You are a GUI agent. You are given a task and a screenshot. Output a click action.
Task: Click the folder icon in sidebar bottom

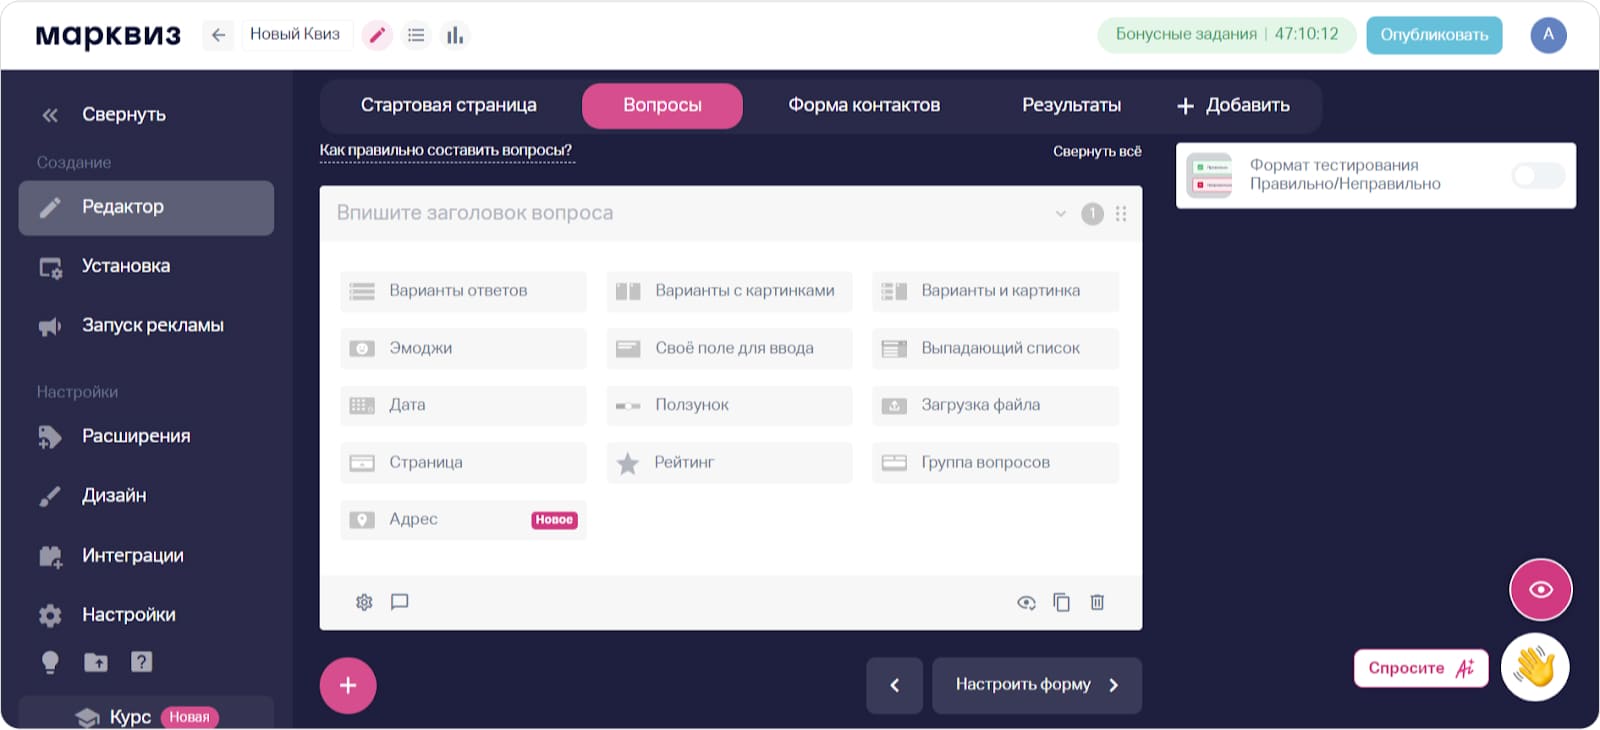96,662
